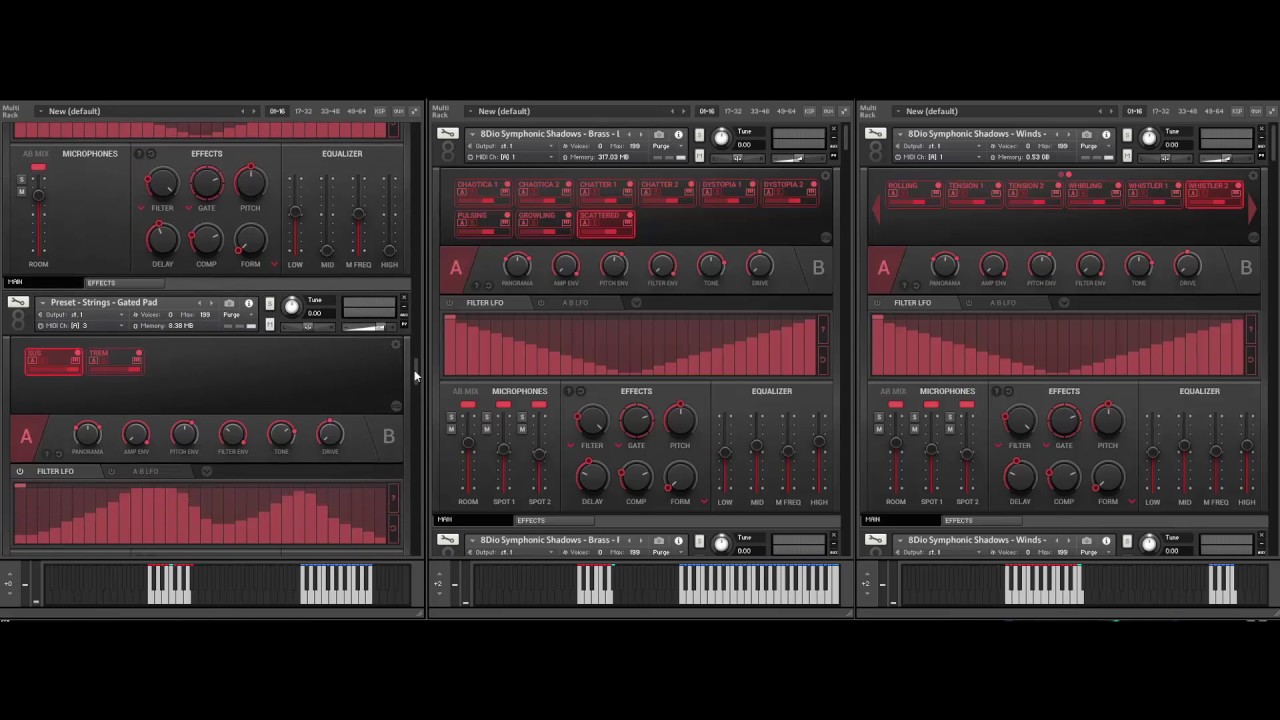
Task: Click the Filter LFO step graph in the Brass panel
Action: pos(630,345)
